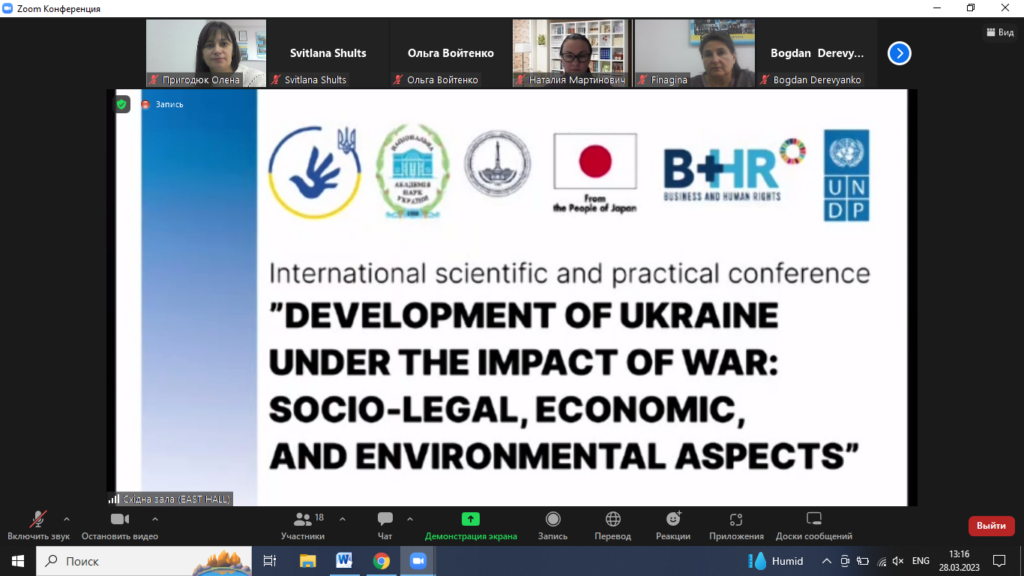Start sharing with Демонстрация экрана
This screenshot has height=576, width=1024.
tap(470, 524)
